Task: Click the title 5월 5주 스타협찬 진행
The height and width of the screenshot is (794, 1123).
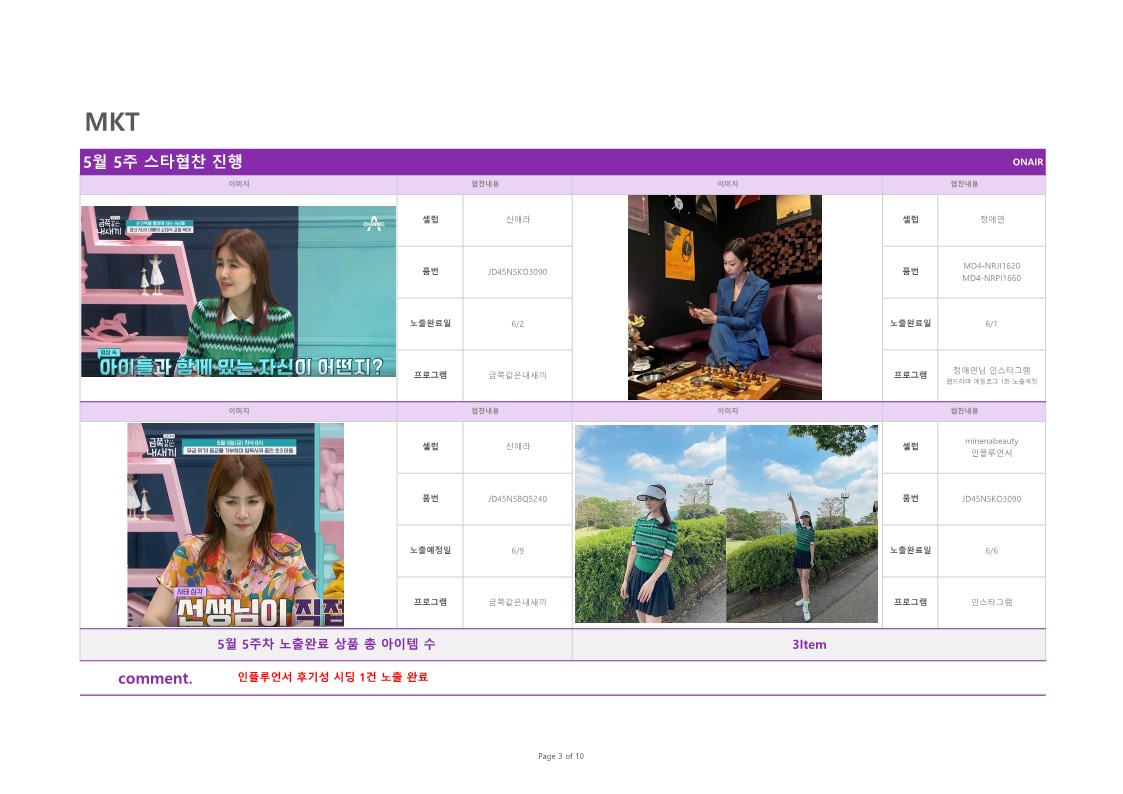Action: pyautogui.click(x=163, y=162)
